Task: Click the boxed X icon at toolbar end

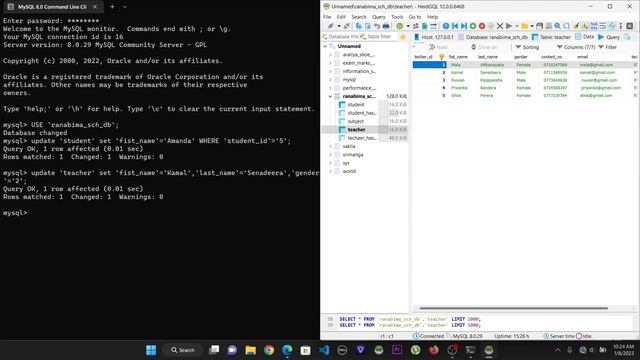Action: [x=630, y=26]
